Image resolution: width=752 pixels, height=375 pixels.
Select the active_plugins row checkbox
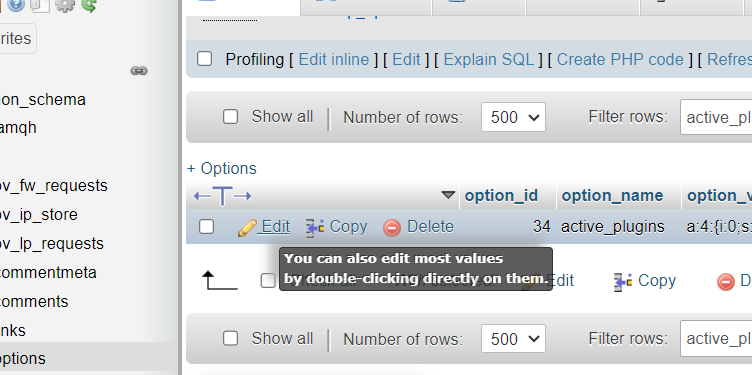coord(206,226)
